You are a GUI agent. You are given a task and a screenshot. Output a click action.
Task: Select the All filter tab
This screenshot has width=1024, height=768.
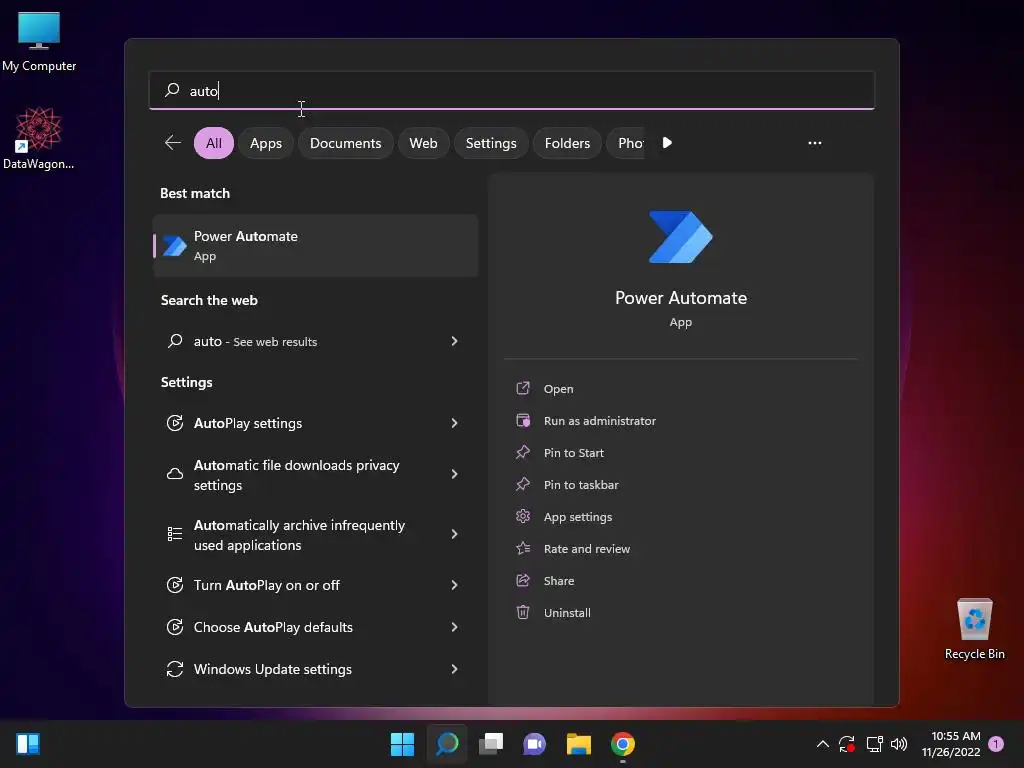pyautogui.click(x=214, y=143)
